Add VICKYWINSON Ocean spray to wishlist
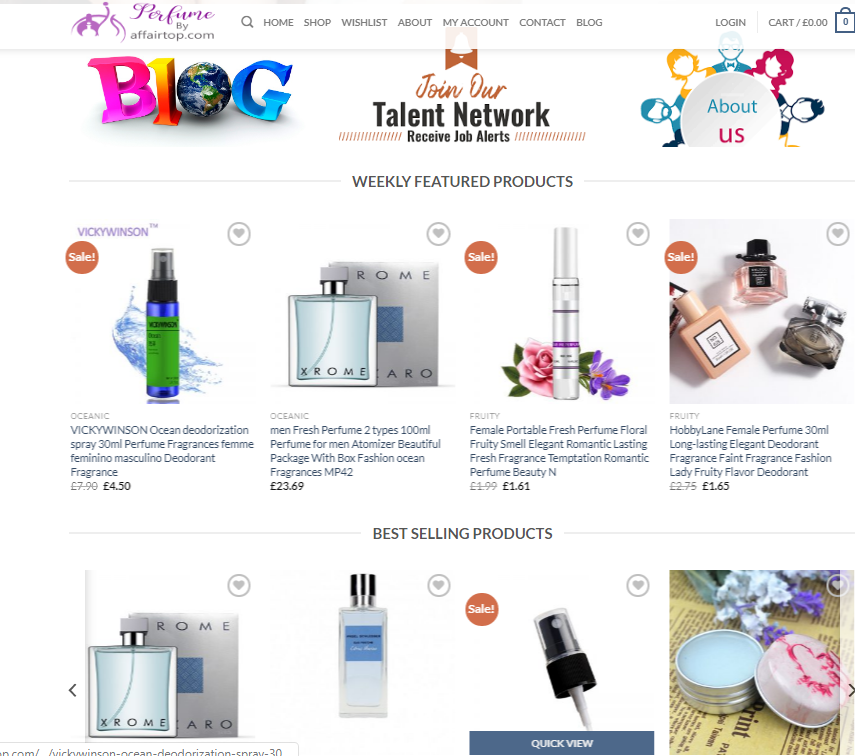855x756 pixels. click(239, 234)
